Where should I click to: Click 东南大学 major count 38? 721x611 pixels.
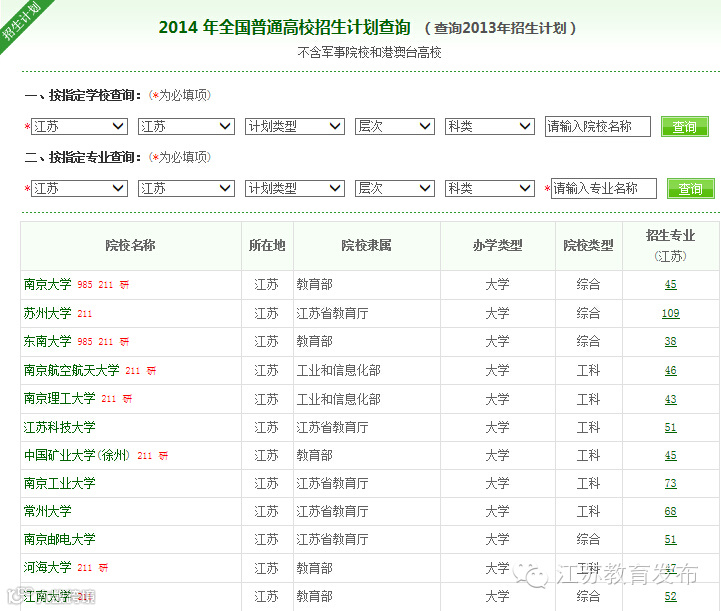point(670,342)
